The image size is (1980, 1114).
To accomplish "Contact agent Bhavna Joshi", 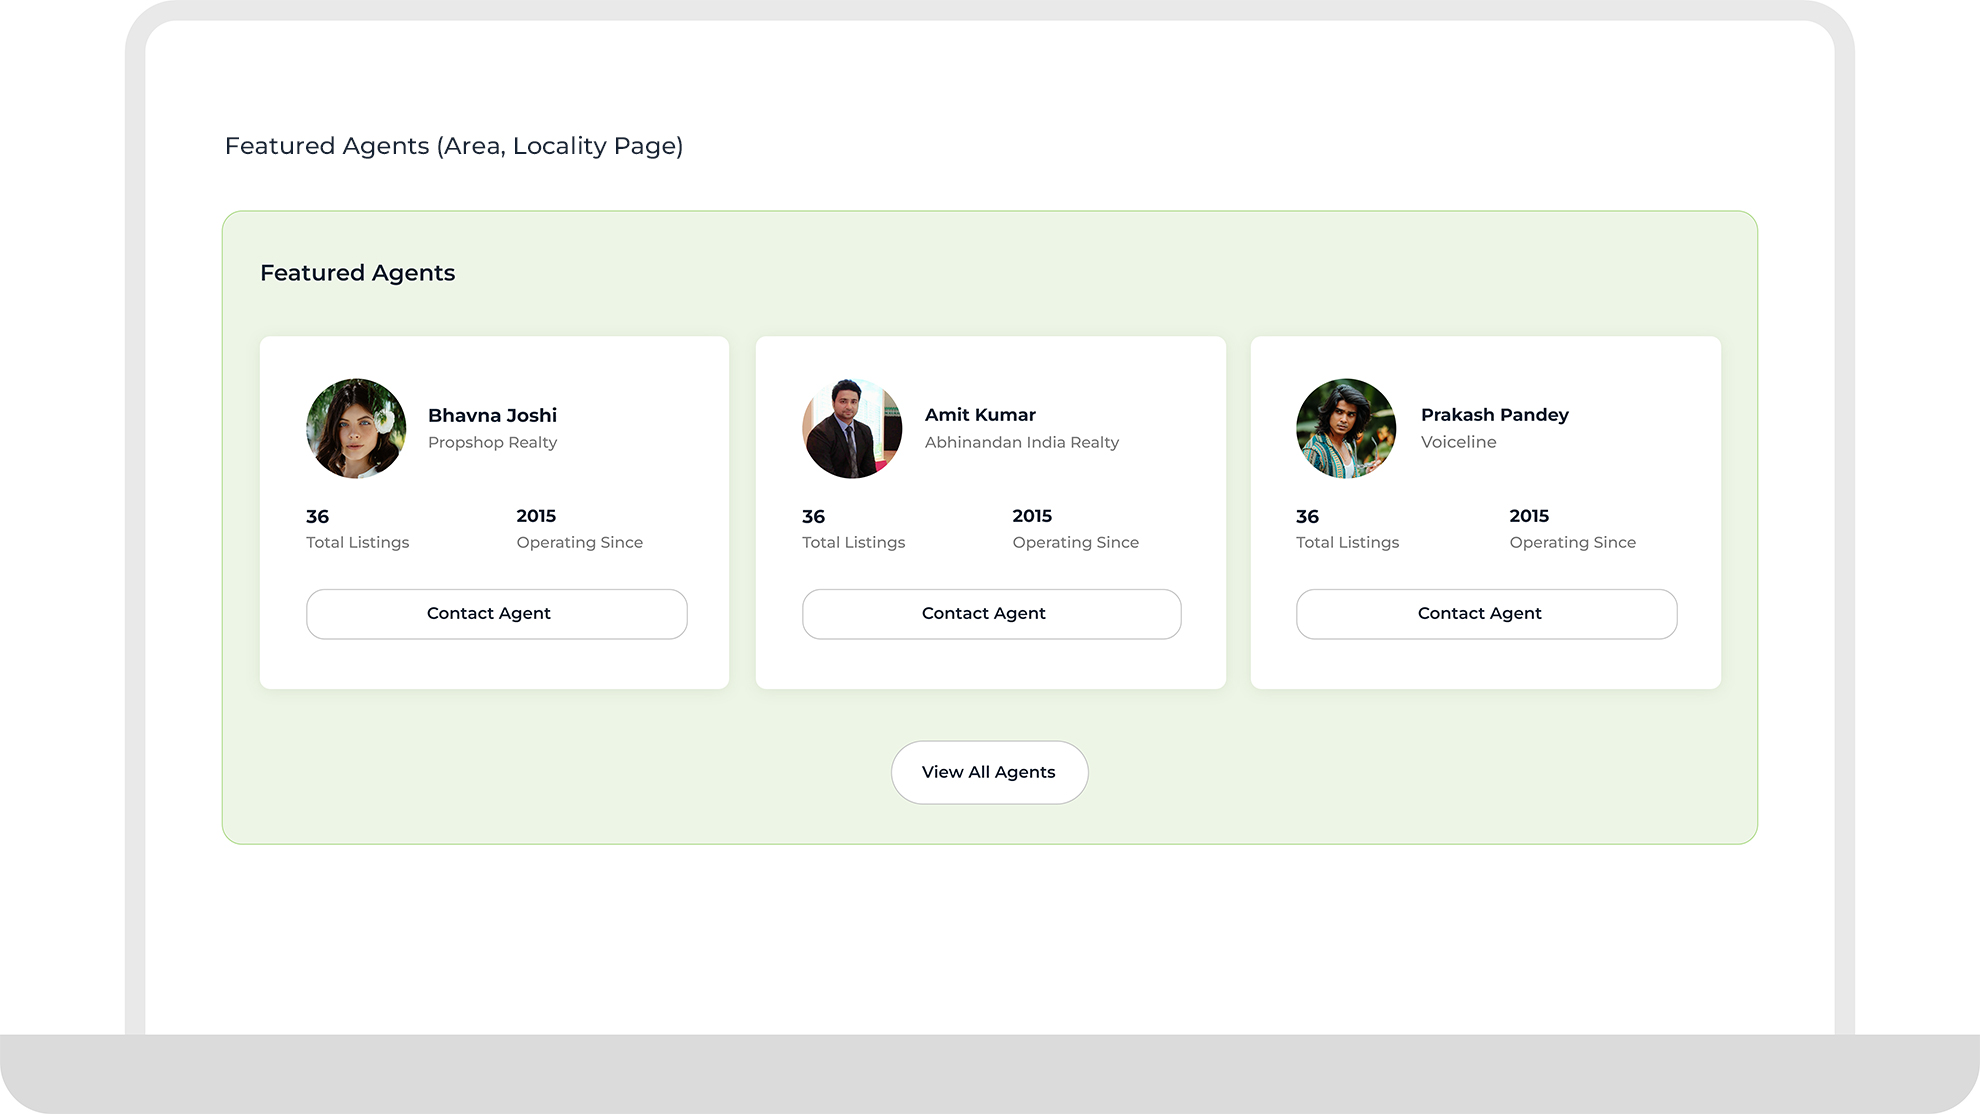I will (x=496, y=614).
